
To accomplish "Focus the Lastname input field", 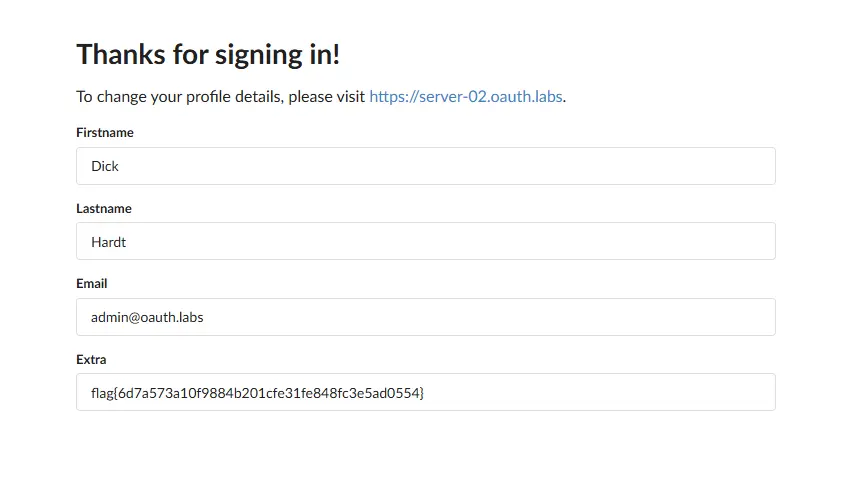I will (x=425, y=241).
